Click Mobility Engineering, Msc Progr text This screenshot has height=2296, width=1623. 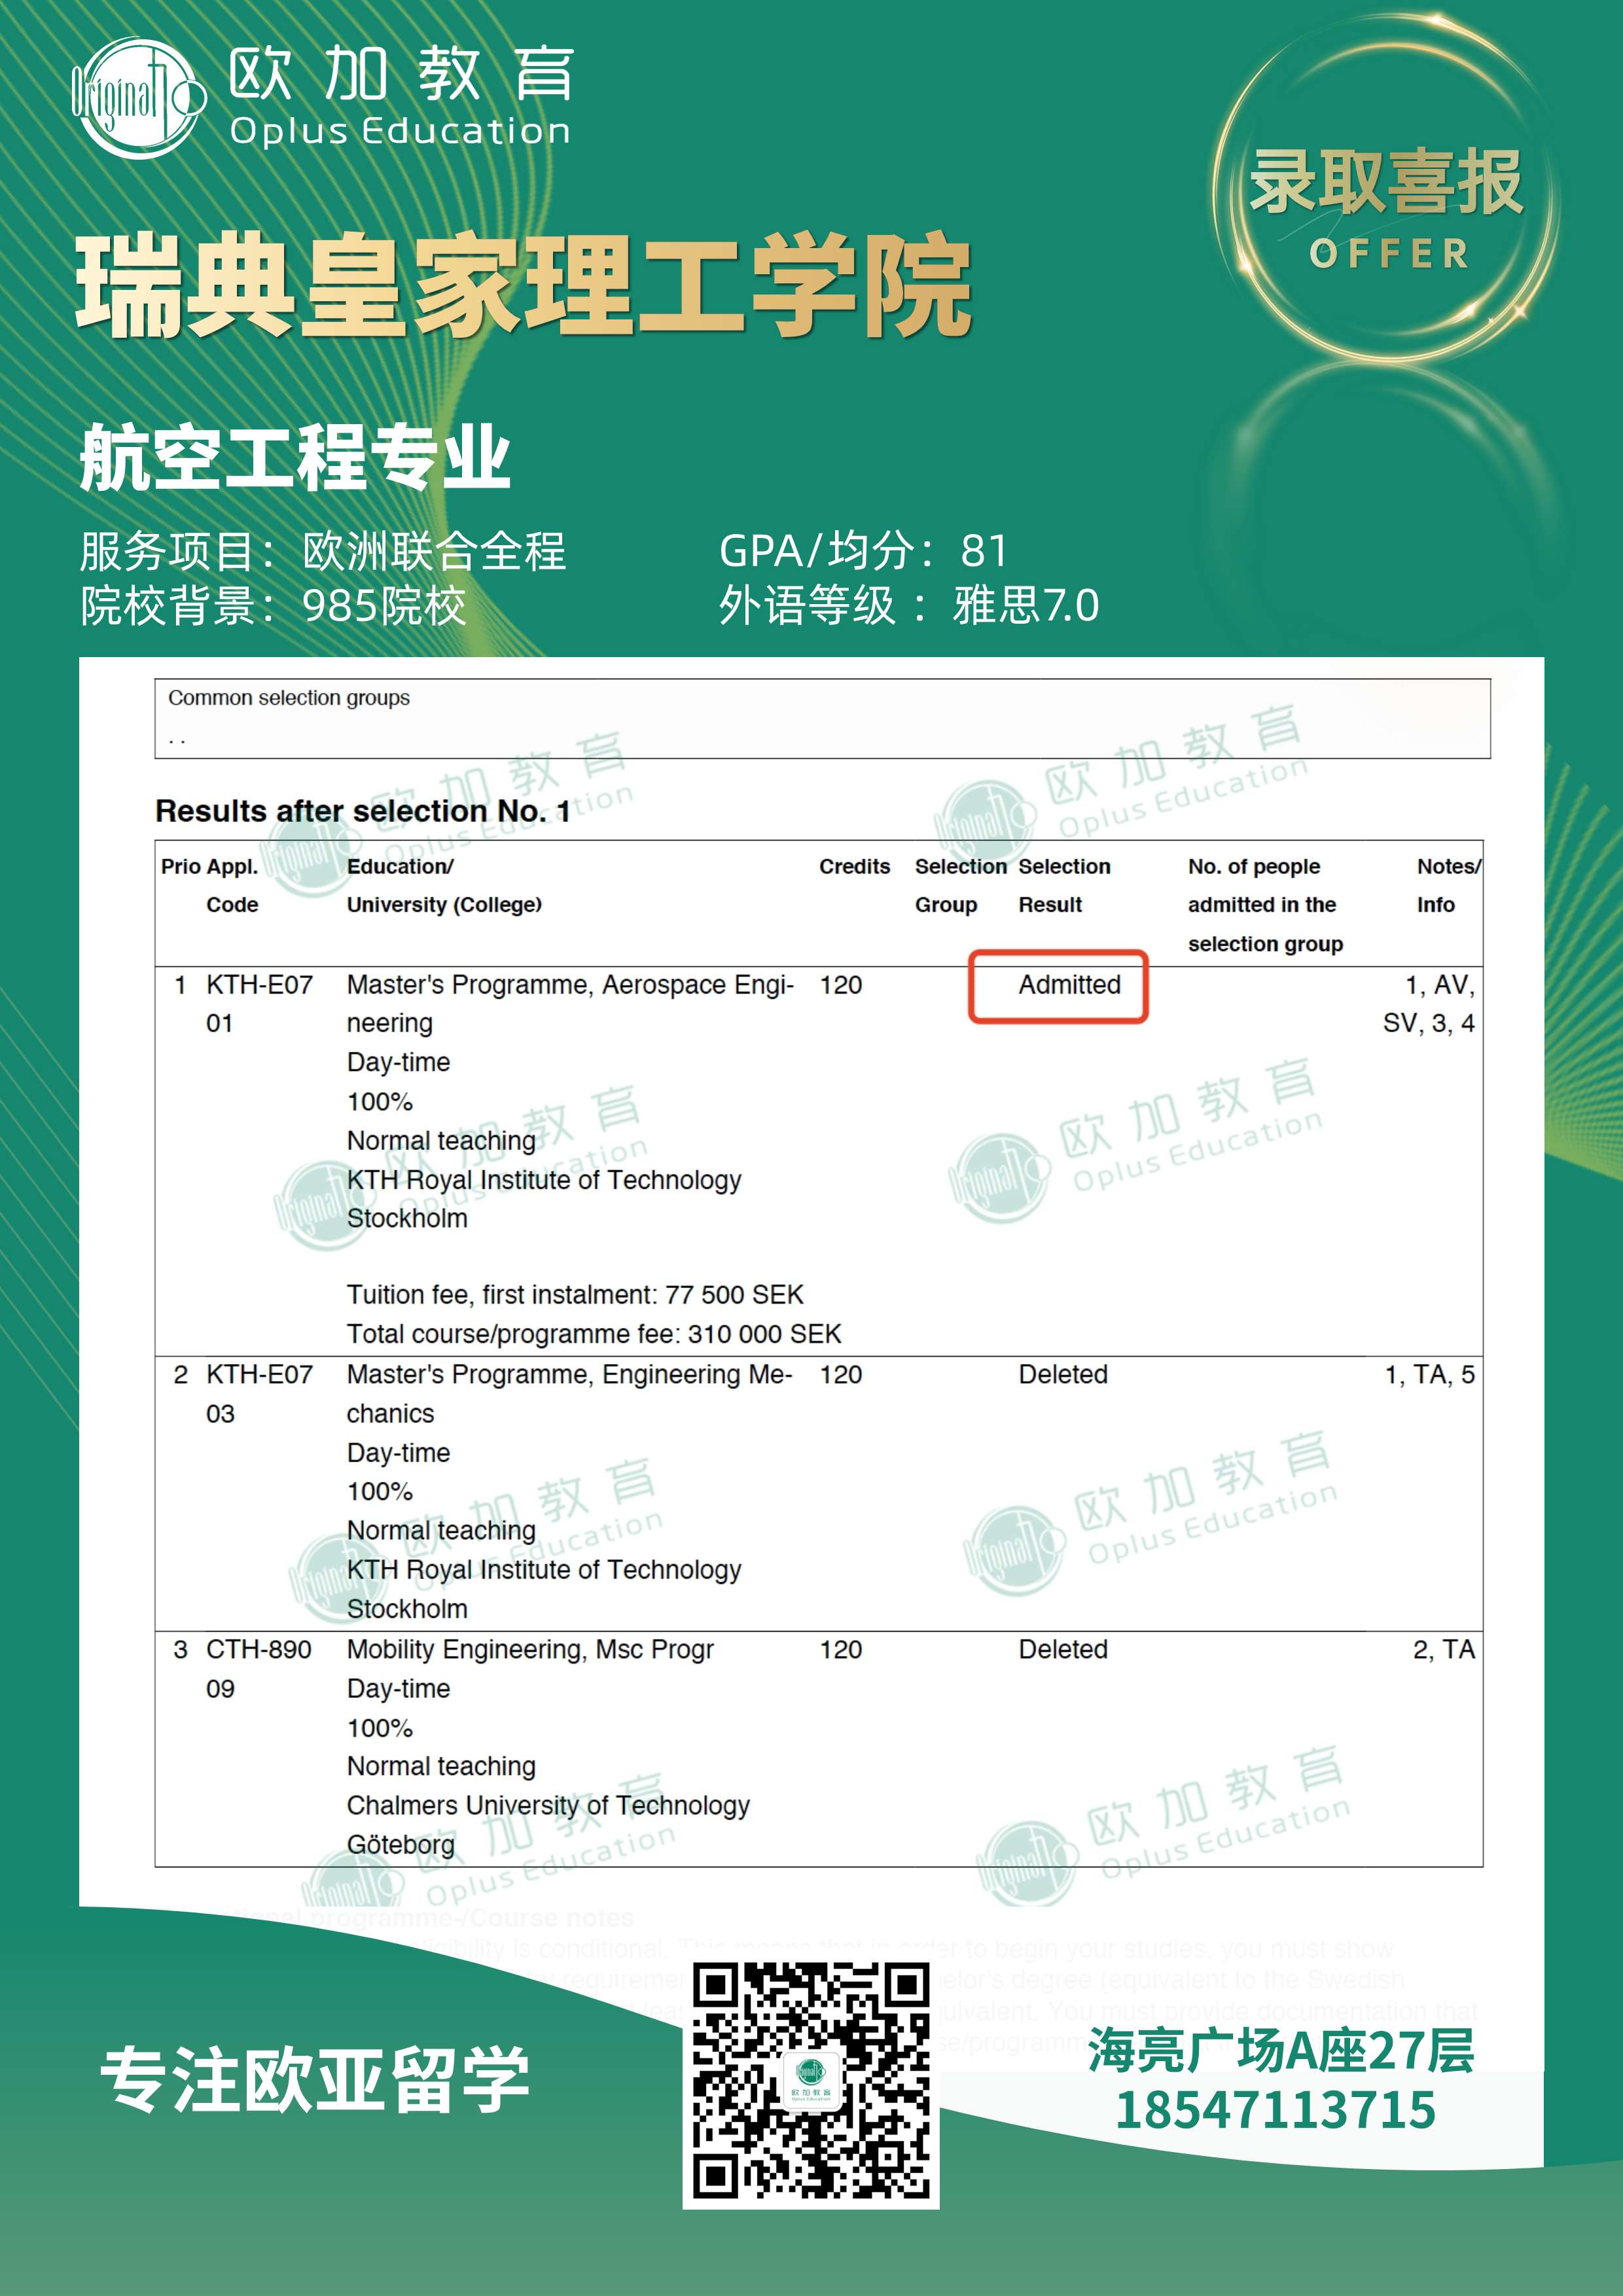tap(530, 1650)
